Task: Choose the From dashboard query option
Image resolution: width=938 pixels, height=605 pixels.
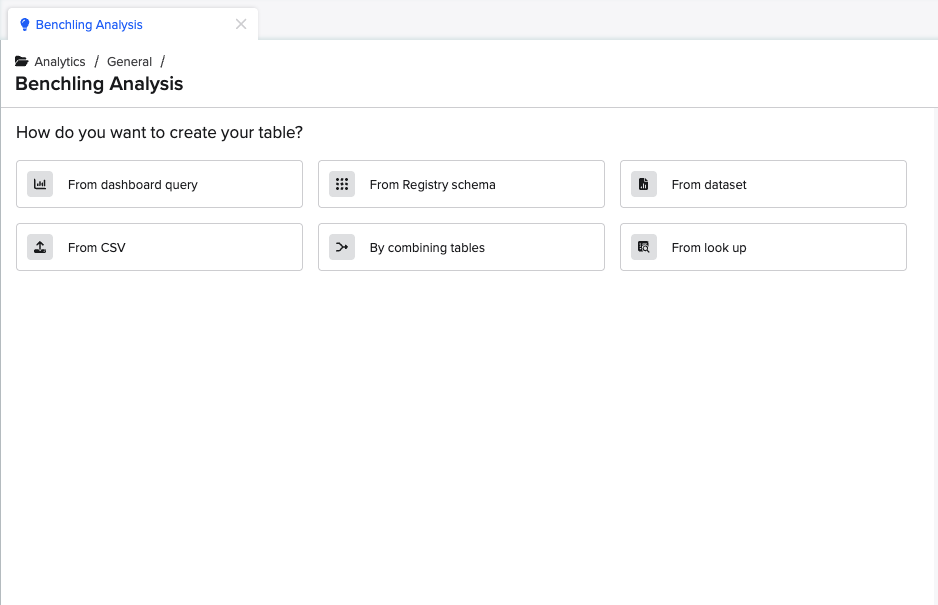Action: tap(160, 184)
